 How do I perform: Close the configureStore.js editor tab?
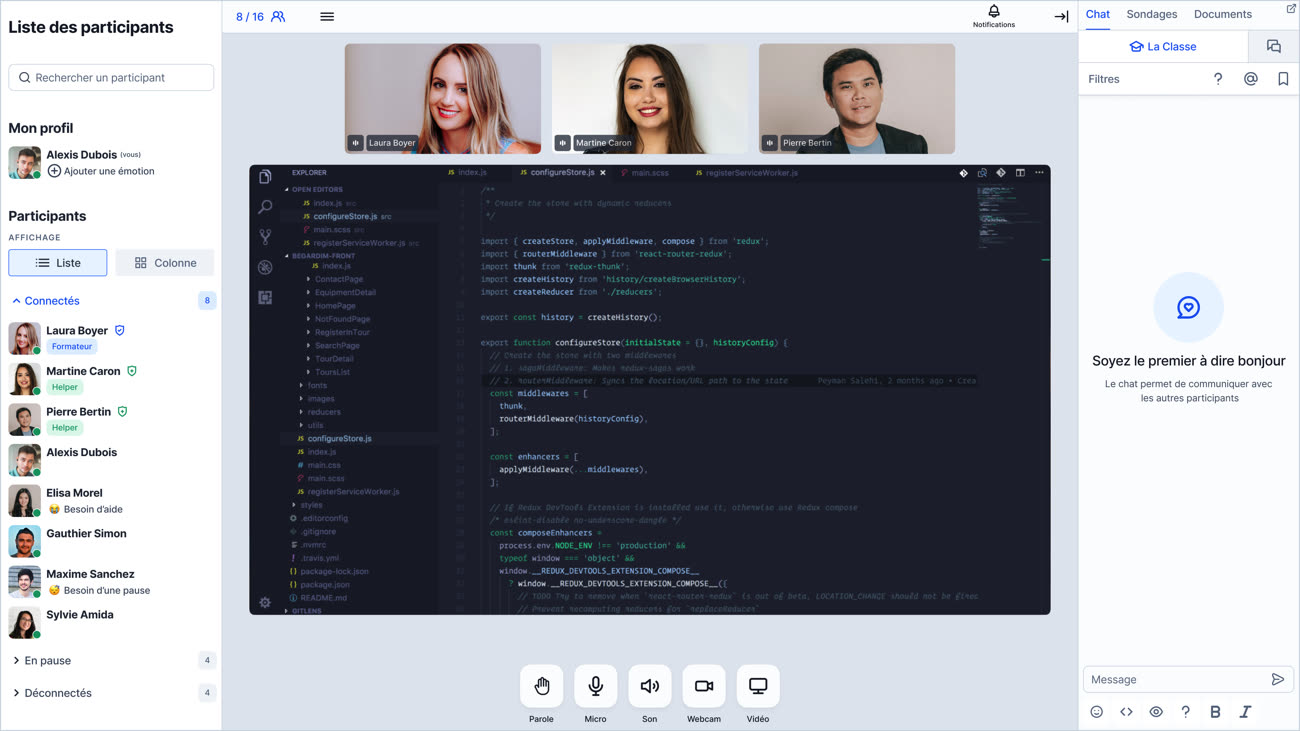point(603,173)
